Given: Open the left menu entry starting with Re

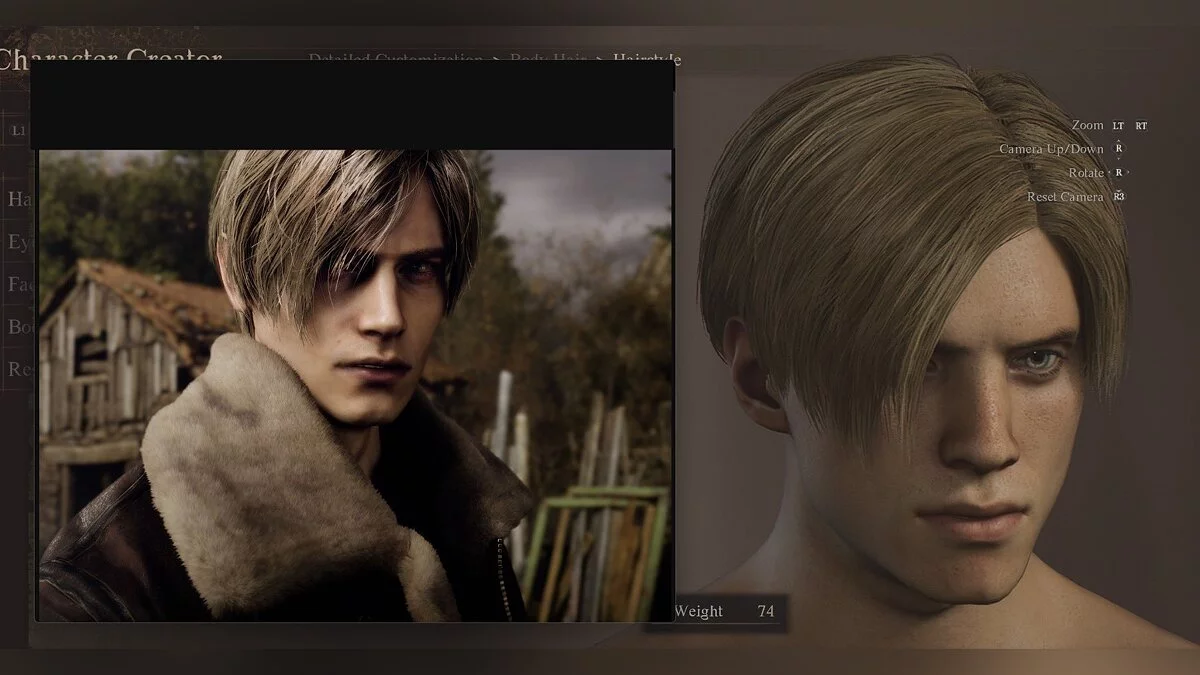Looking at the screenshot, I should 19,369.
